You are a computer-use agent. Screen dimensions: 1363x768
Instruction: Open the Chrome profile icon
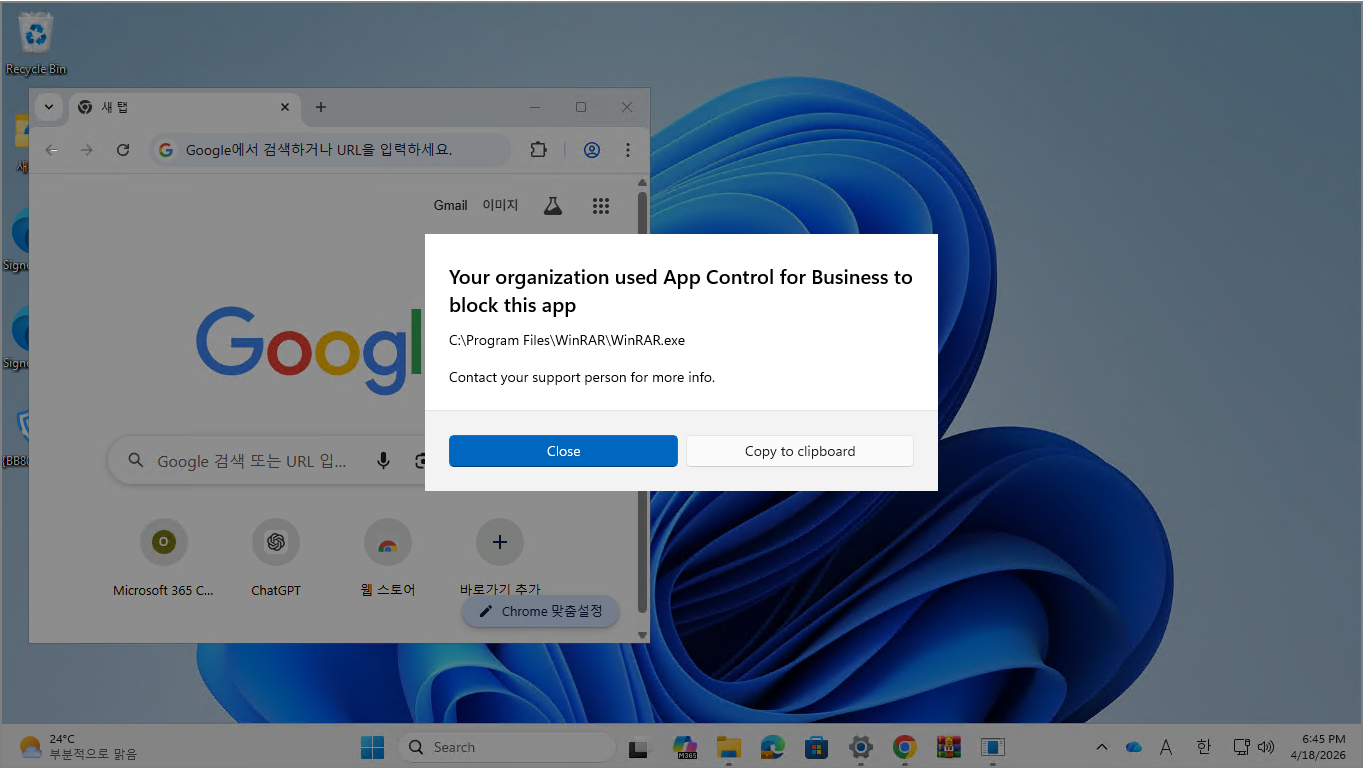tap(592, 150)
